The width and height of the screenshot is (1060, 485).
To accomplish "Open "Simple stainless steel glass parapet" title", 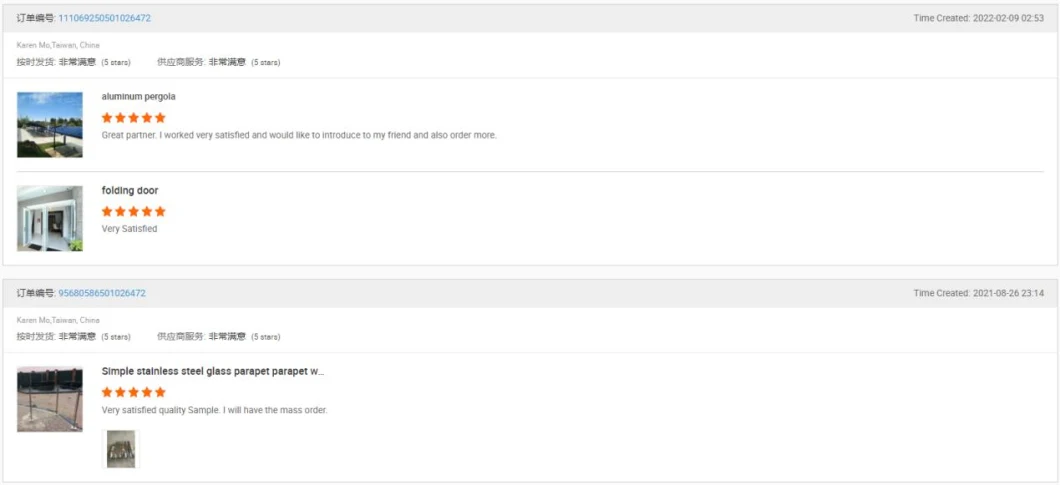I will pyautogui.click(x=212, y=371).
